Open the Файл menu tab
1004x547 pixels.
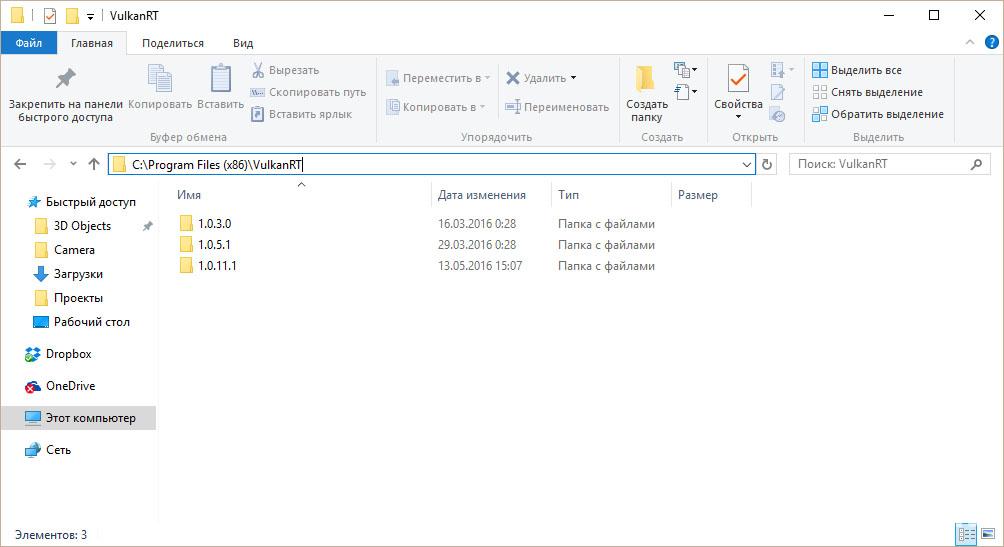tap(29, 43)
